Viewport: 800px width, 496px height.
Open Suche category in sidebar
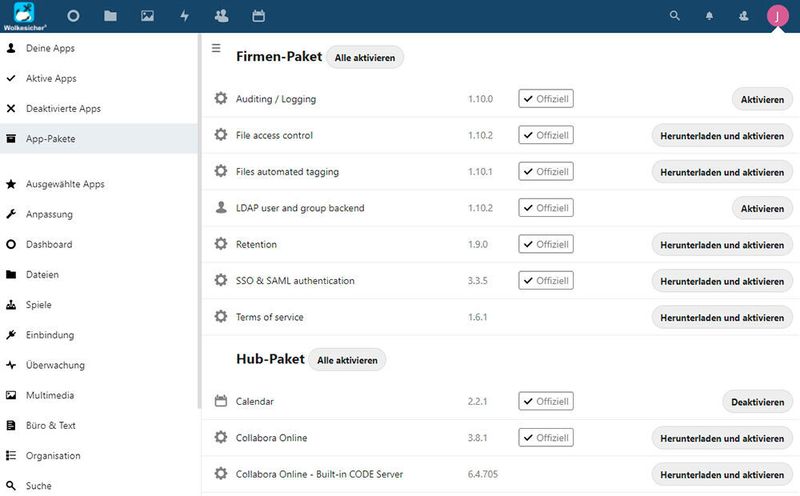point(99,485)
